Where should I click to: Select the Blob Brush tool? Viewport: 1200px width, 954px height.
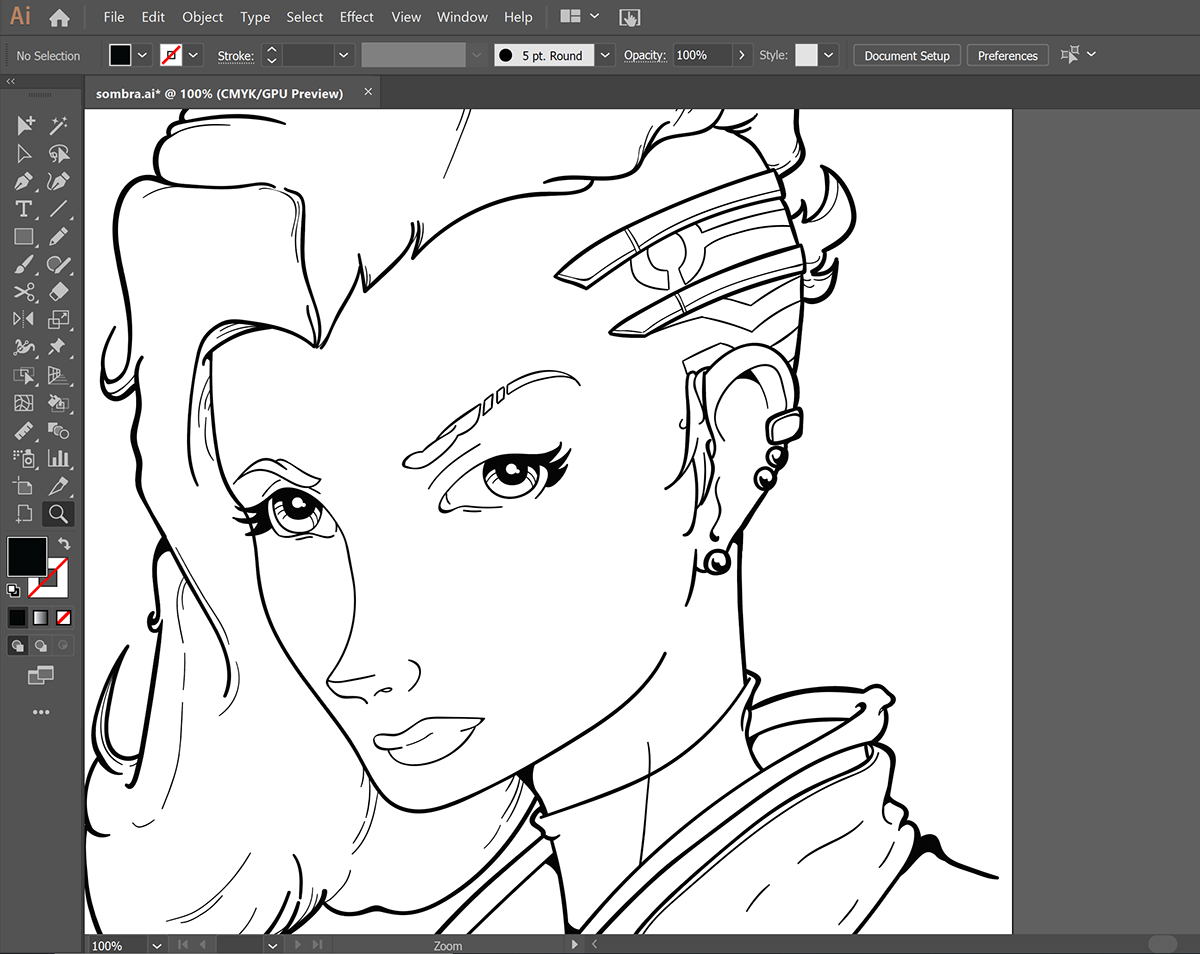[x=59, y=265]
